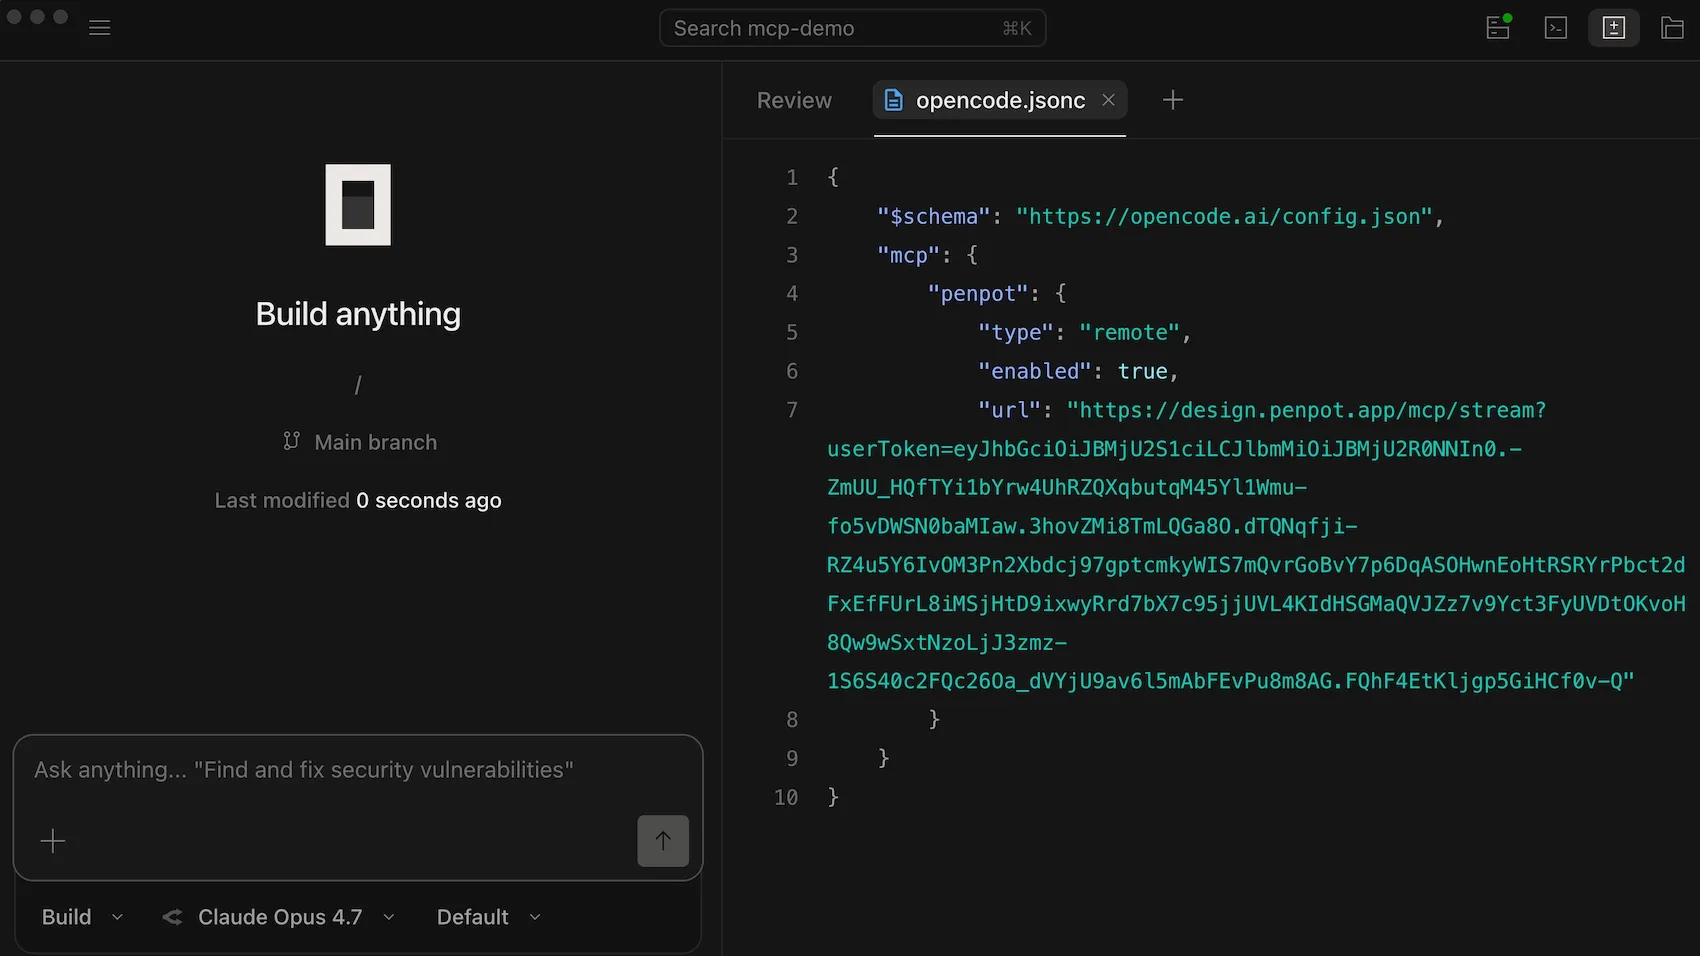Click the "url" key on line 7

1010,411
